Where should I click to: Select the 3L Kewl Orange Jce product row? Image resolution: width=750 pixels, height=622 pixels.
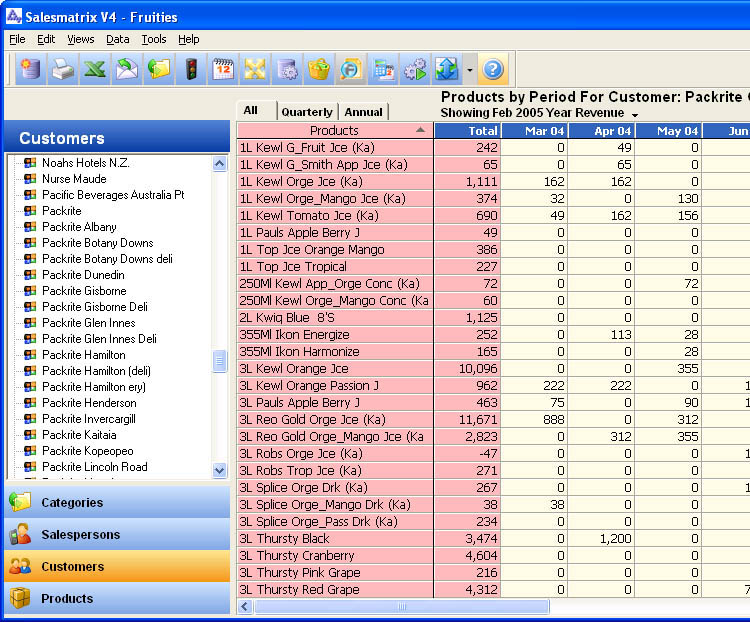pyautogui.click(x=335, y=369)
